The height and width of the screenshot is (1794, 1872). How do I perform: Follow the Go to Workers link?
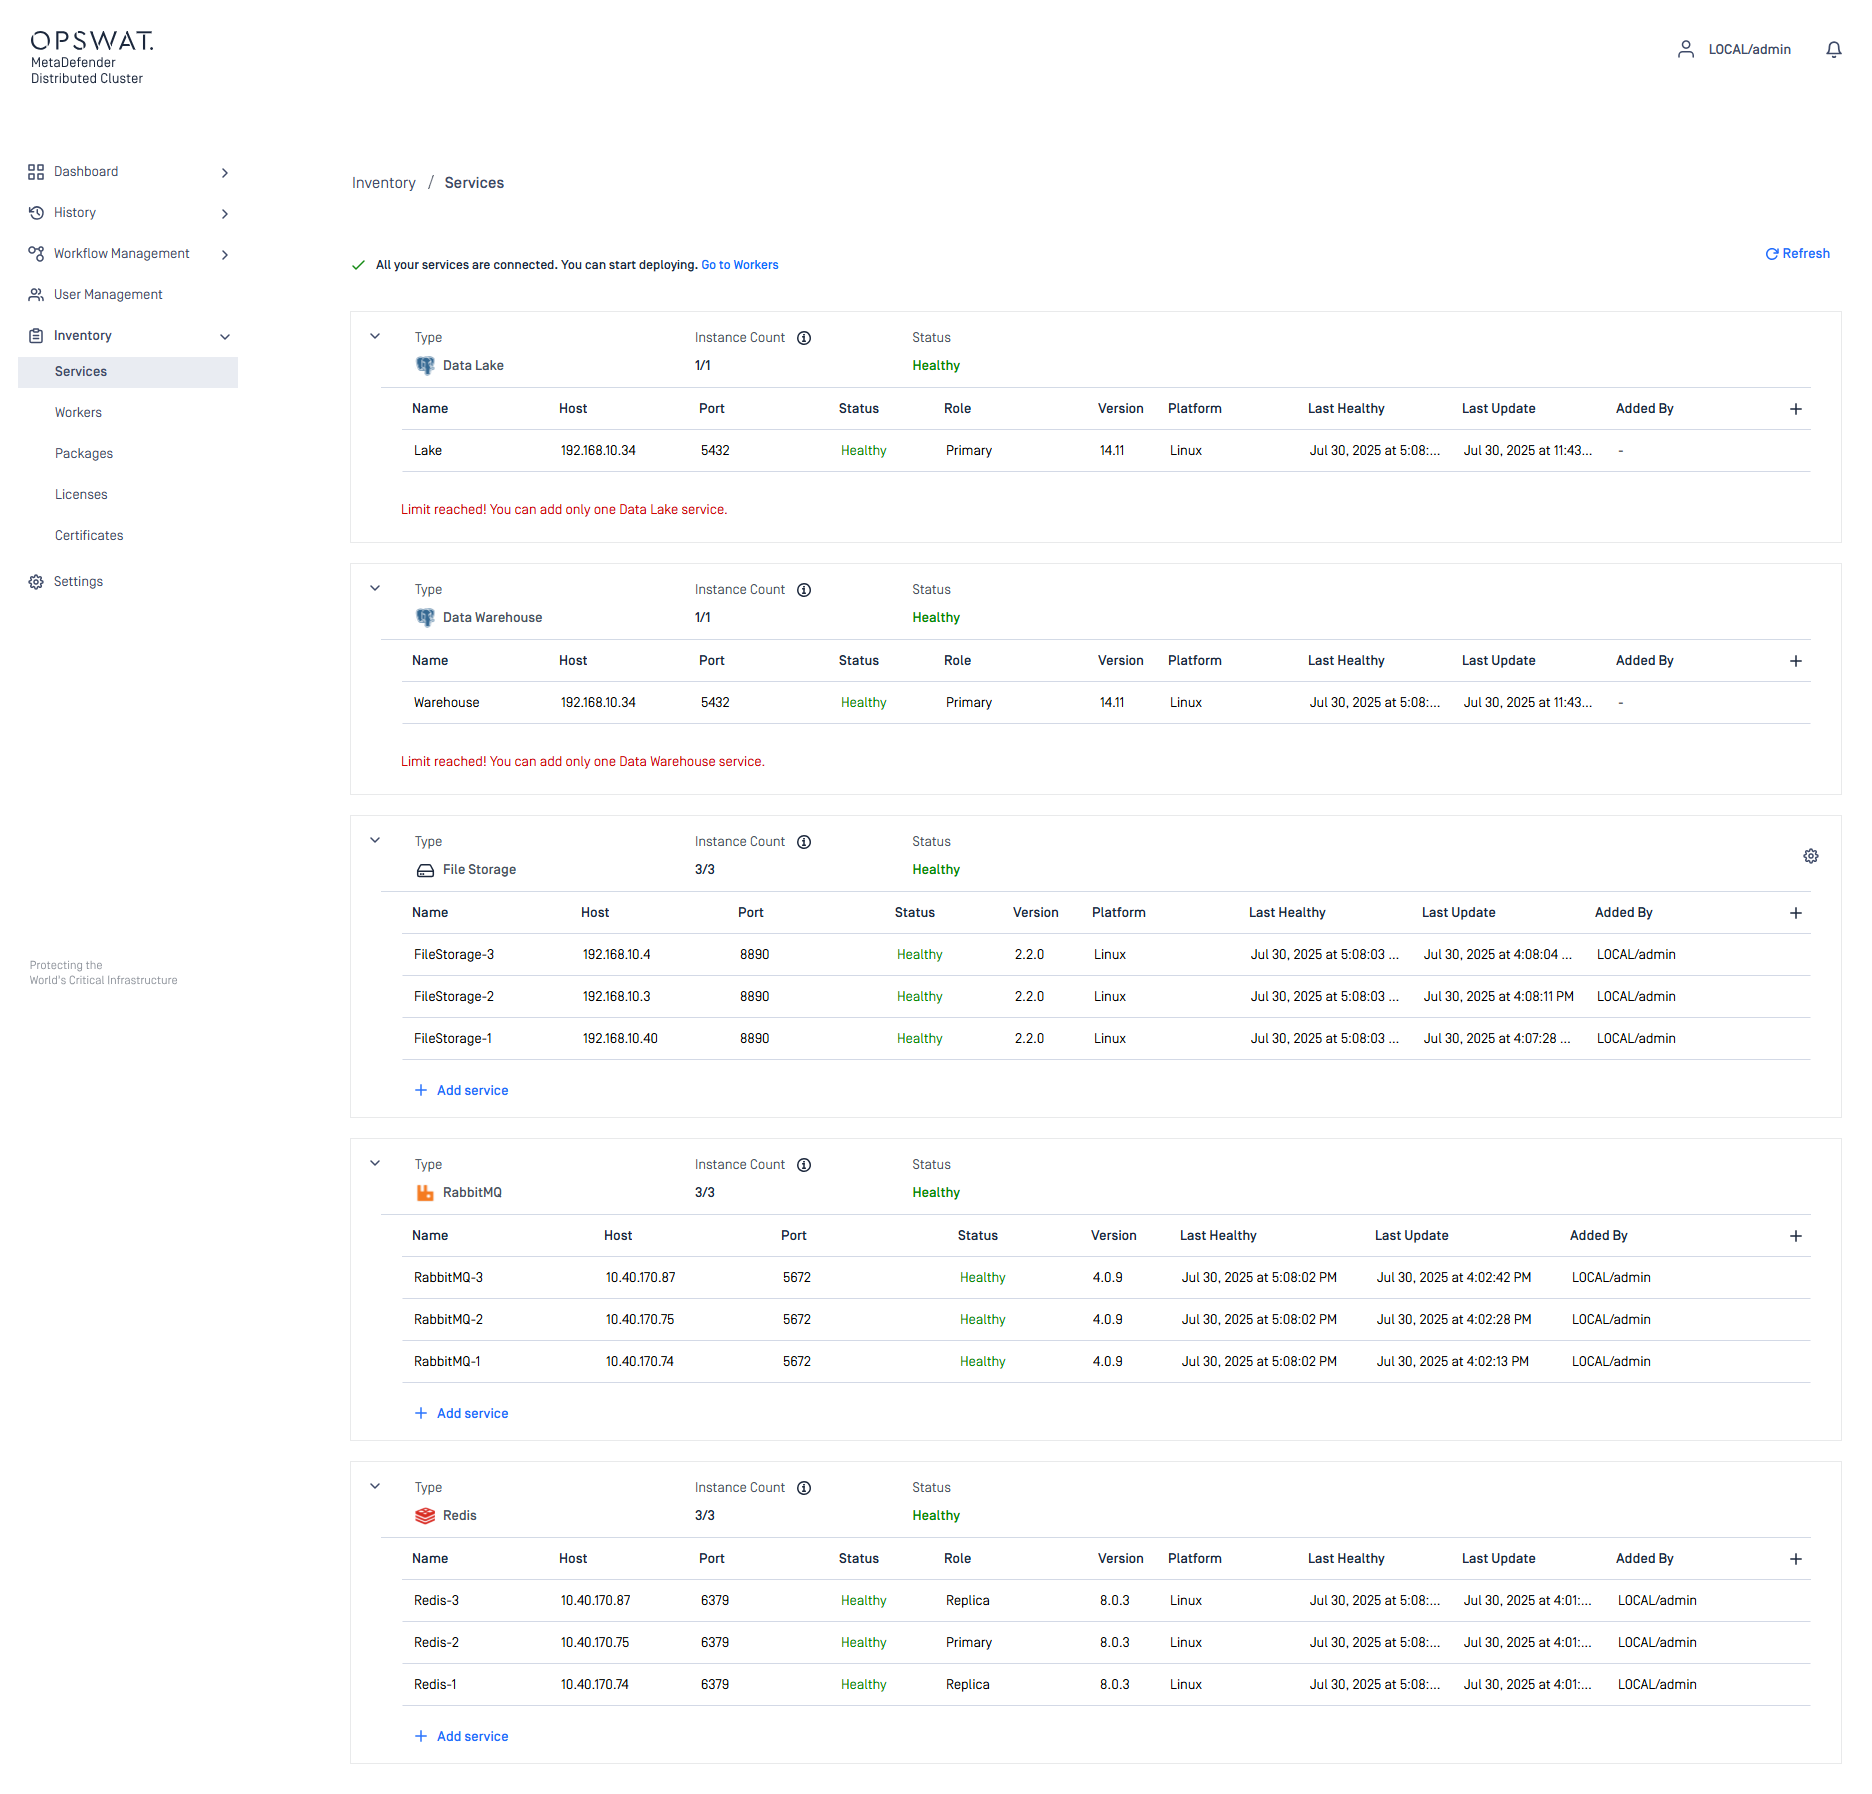coord(739,265)
